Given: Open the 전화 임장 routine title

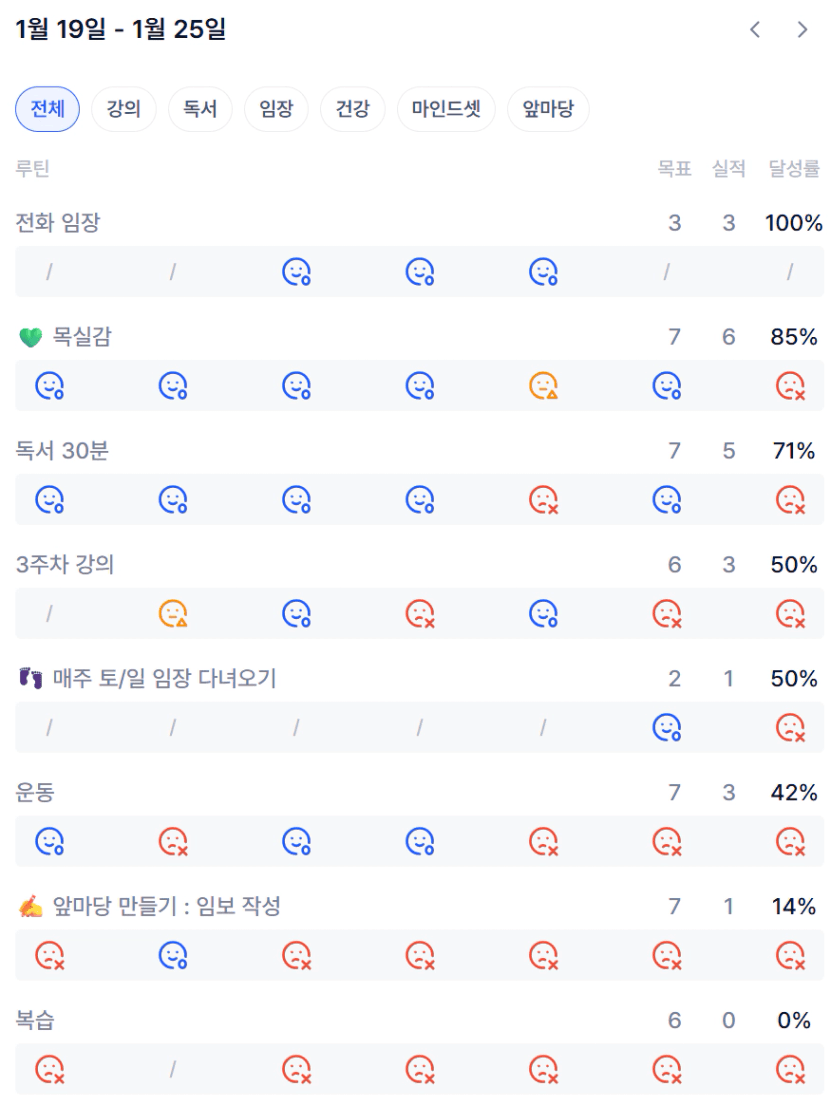Looking at the screenshot, I should [x=58, y=223].
